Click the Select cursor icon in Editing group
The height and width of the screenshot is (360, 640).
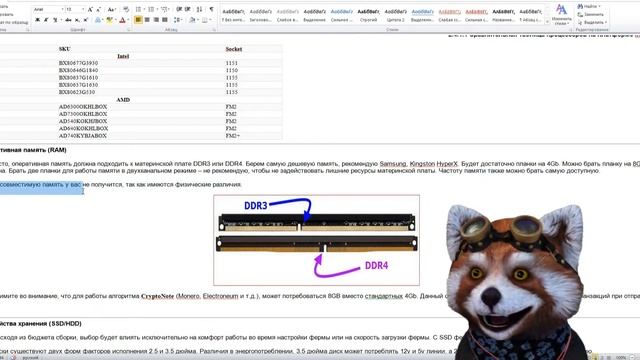(x=580, y=22)
